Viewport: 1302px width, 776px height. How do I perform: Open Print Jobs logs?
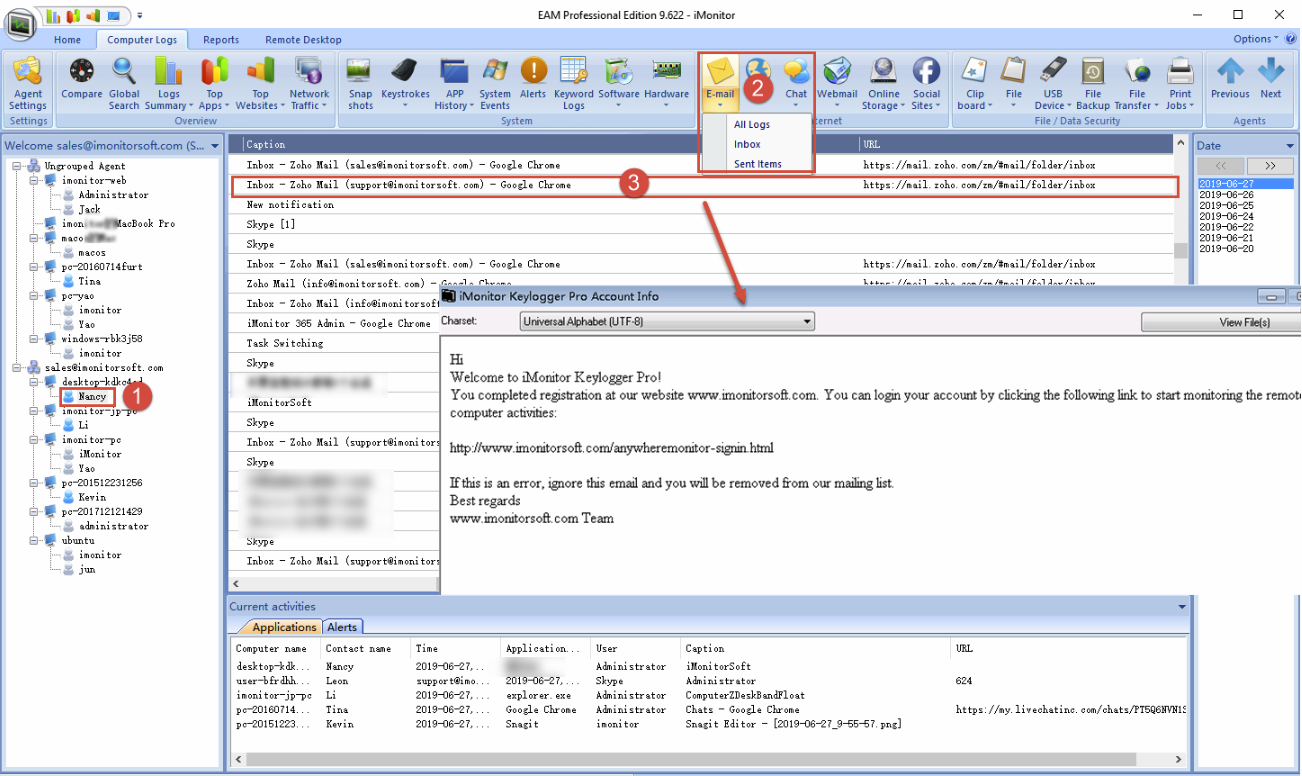[x=1180, y=84]
